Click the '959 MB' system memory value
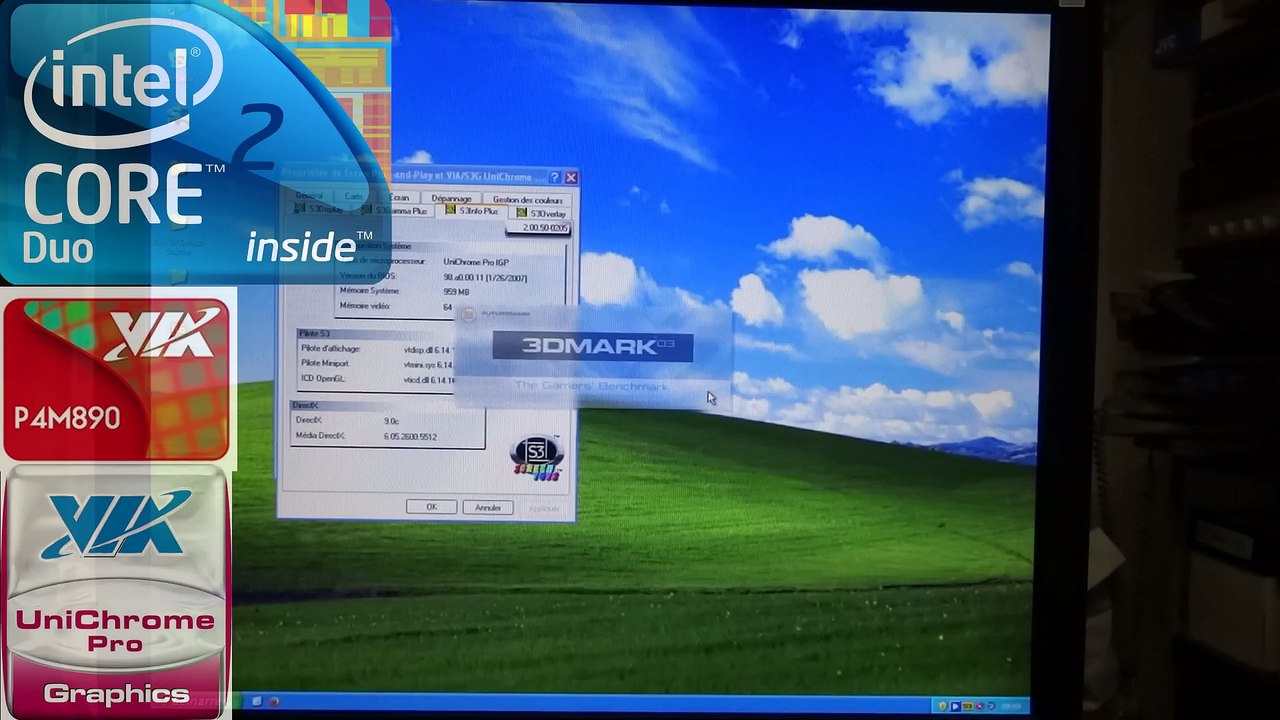Image resolution: width=1280 pixels, height=720 pixels. point(456,292)
